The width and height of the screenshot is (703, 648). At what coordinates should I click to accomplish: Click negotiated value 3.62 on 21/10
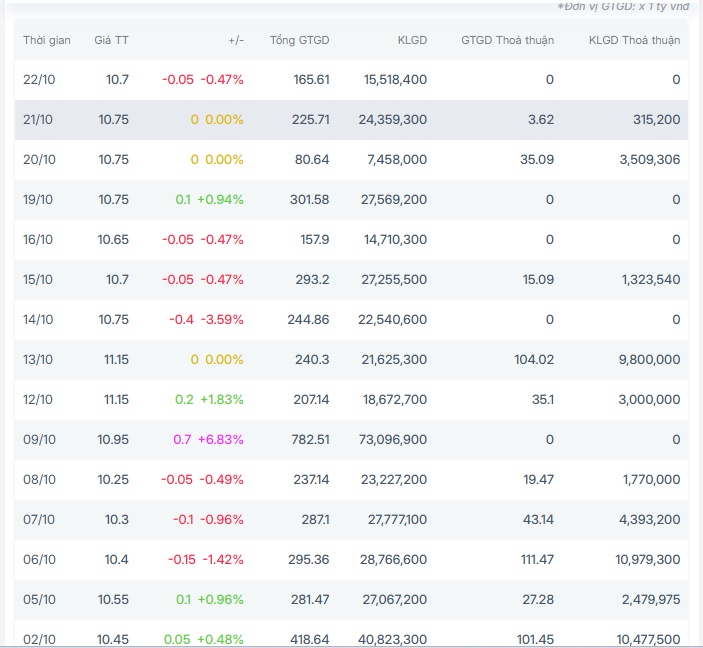point(541,120)
